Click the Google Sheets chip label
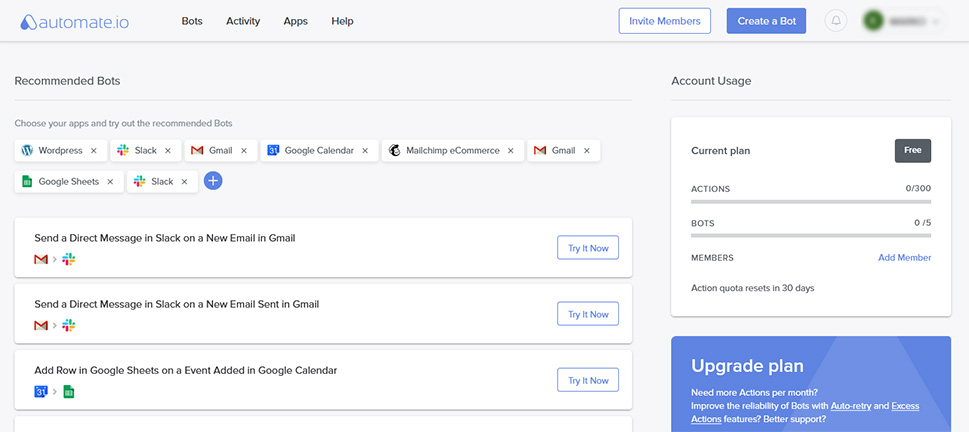 pyautogui.click(x=69, y=182)
